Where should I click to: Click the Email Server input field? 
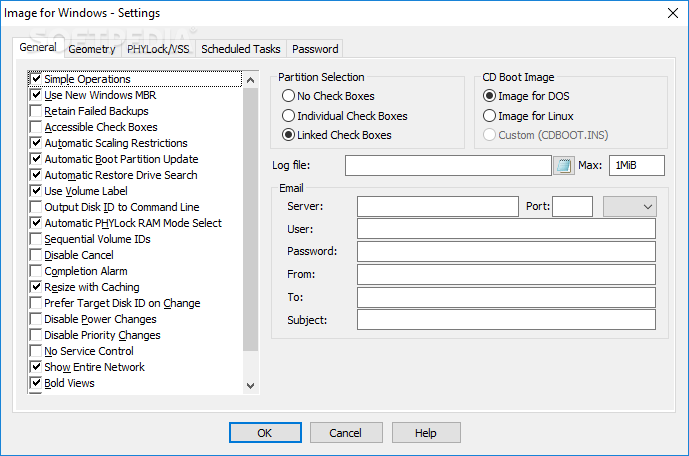pos(438,206)
